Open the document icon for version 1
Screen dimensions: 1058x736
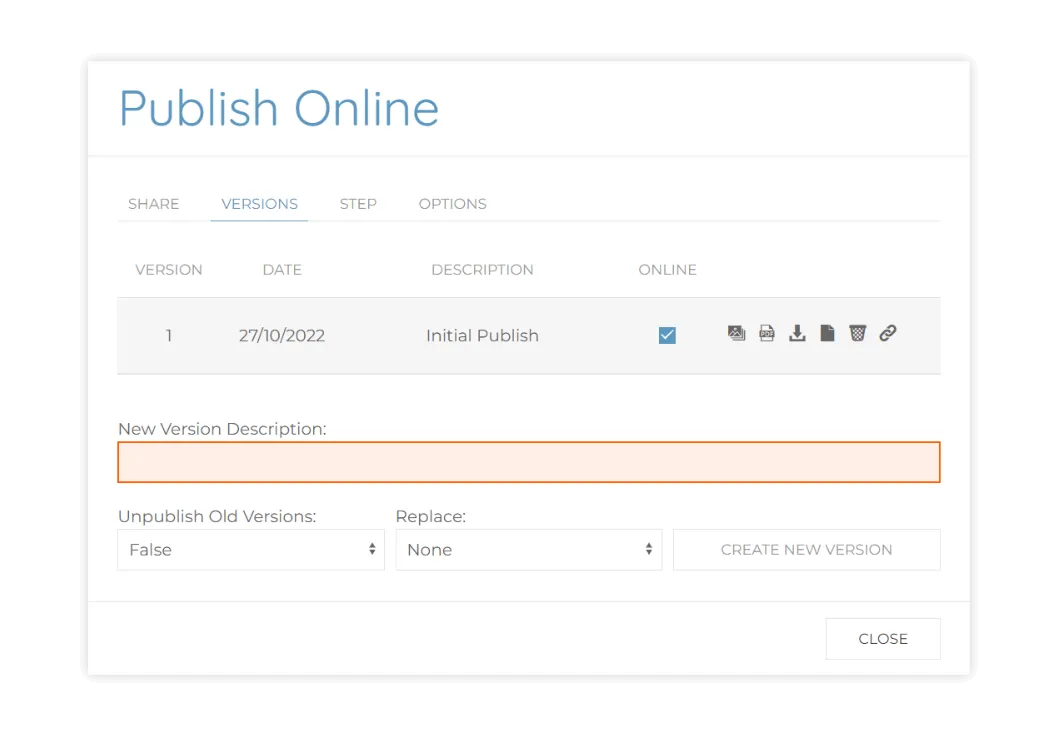click(x=827, y=333)
